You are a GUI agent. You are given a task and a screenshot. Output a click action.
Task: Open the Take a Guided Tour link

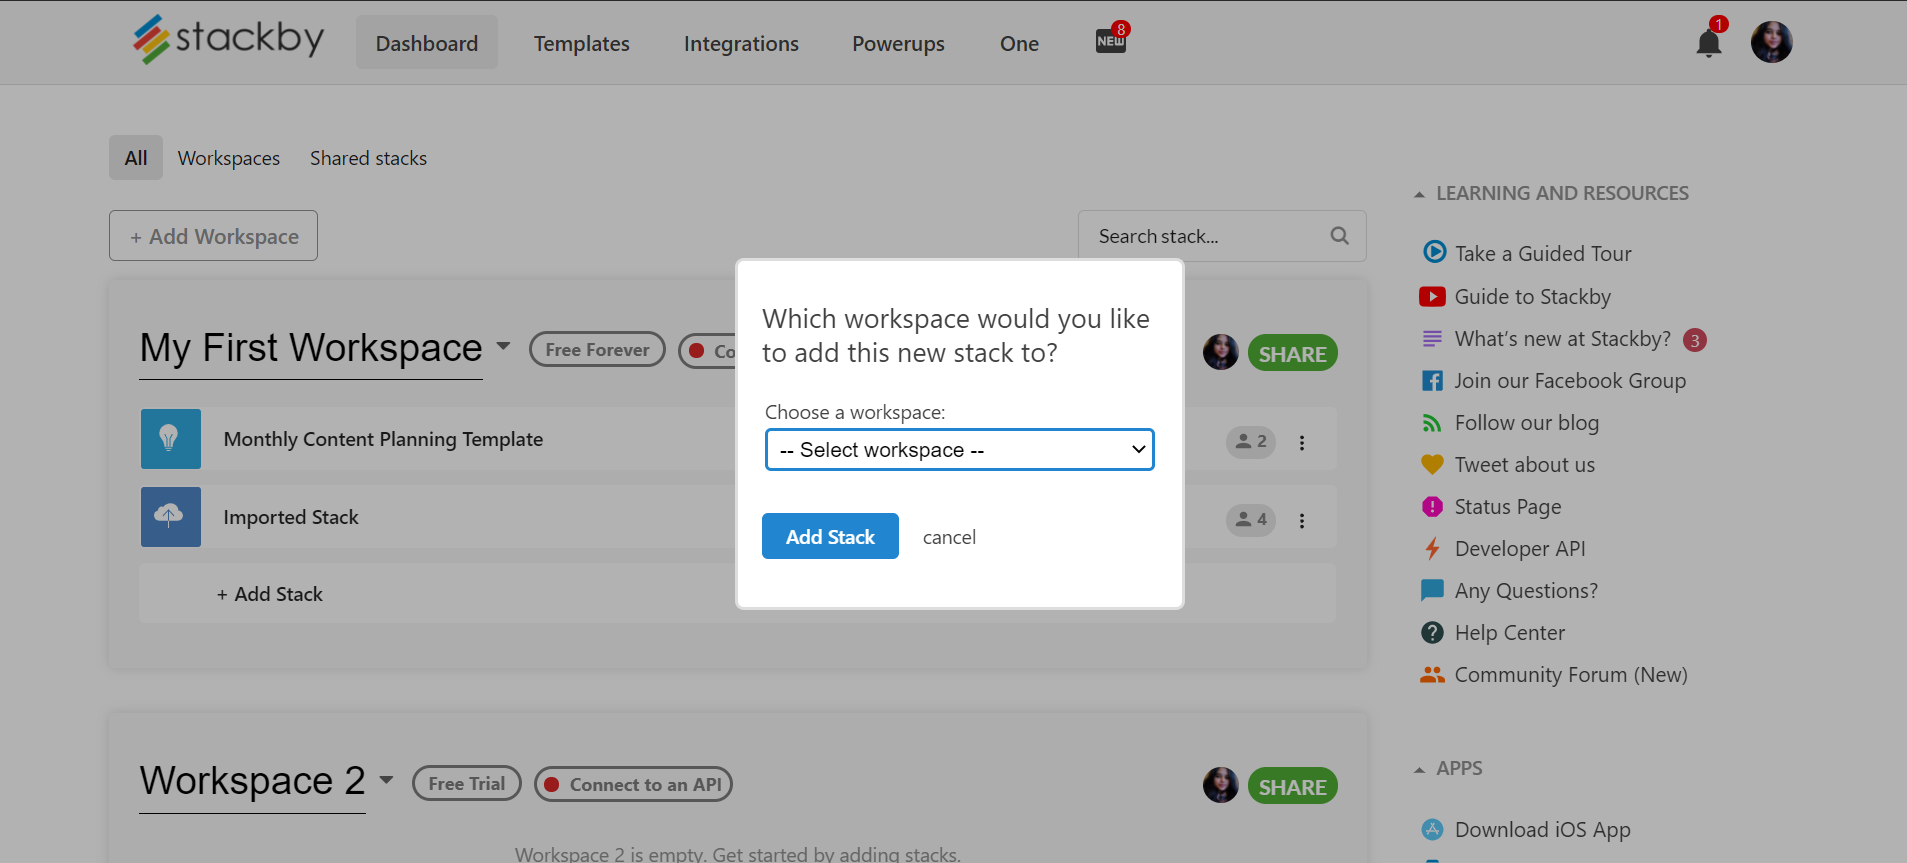pos(1543,253)
